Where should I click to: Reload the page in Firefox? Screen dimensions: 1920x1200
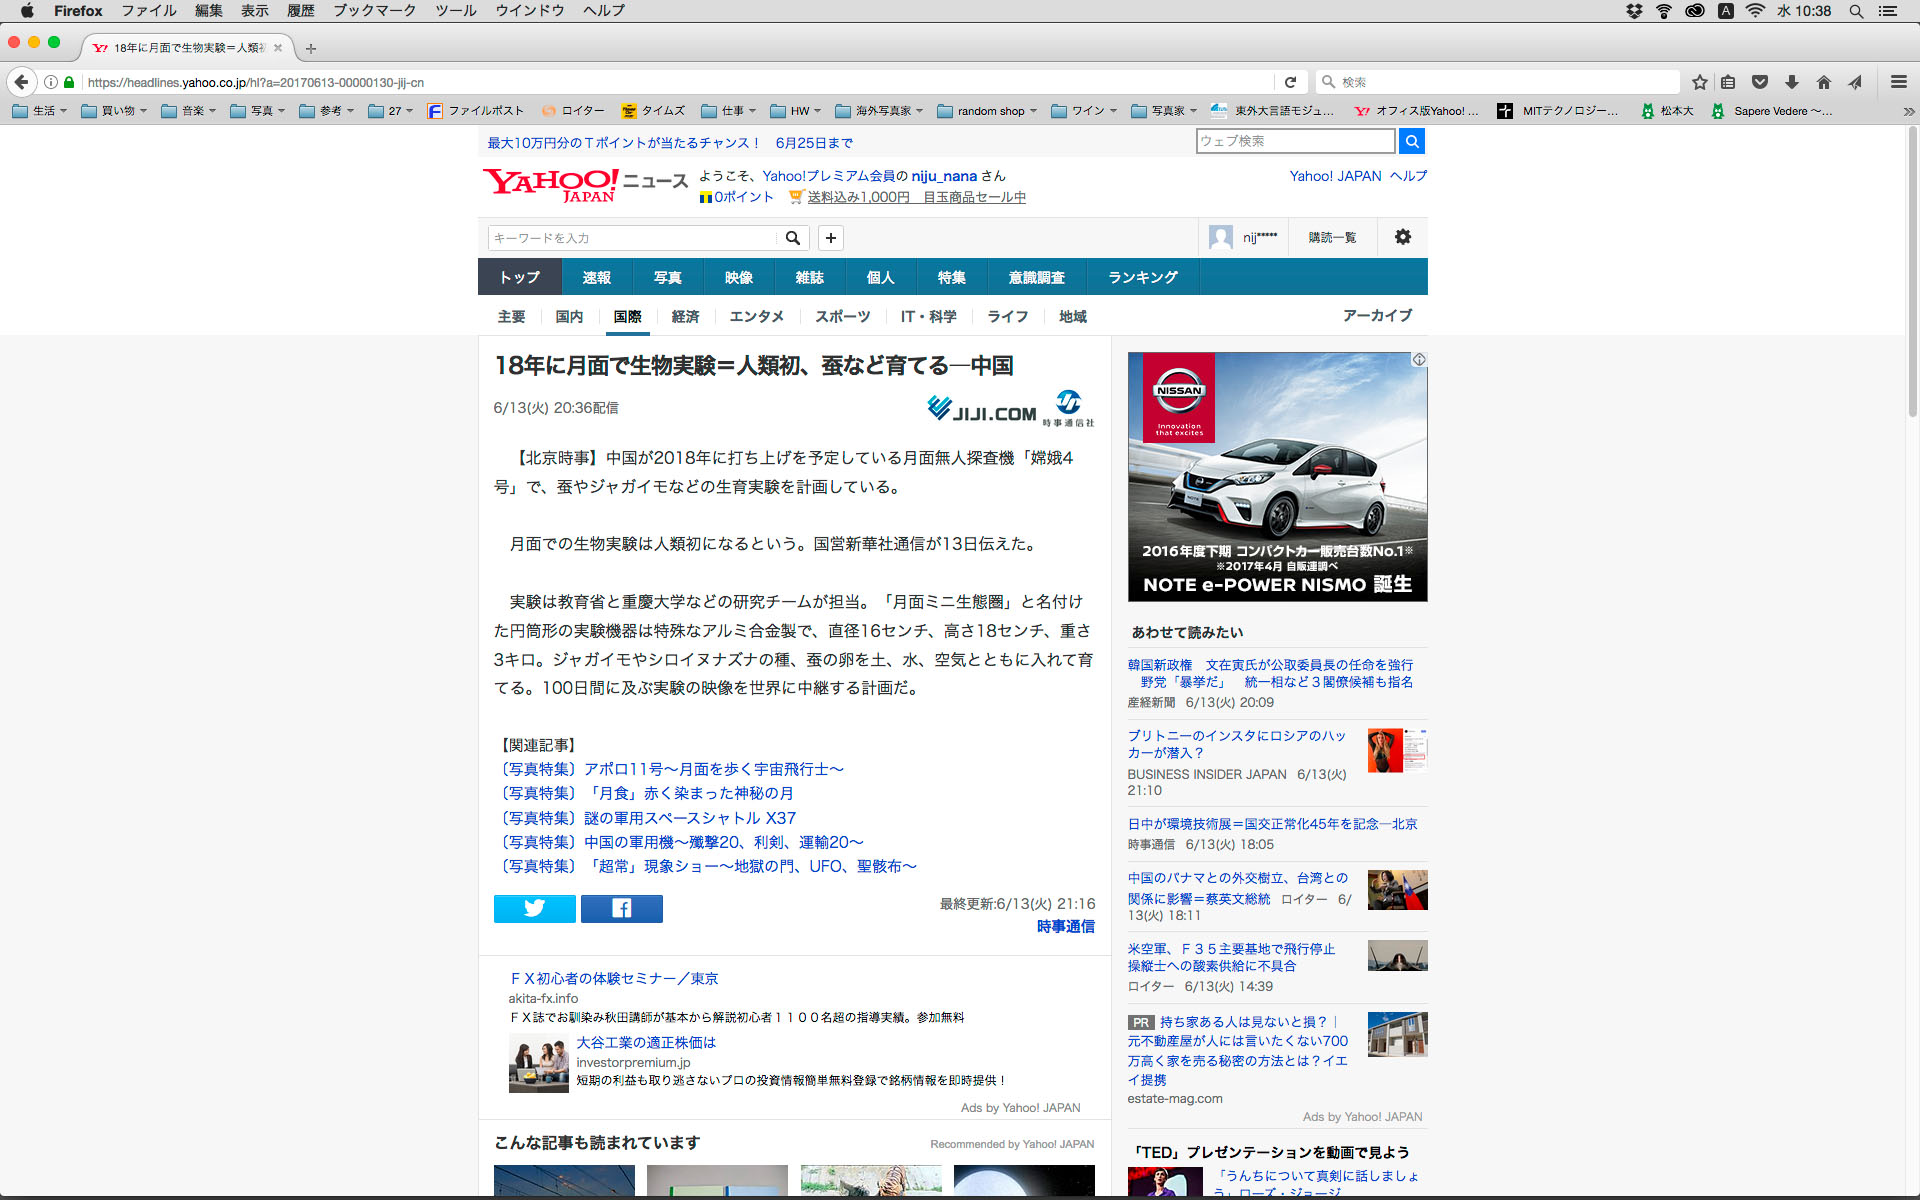(x=1290, y=82)
